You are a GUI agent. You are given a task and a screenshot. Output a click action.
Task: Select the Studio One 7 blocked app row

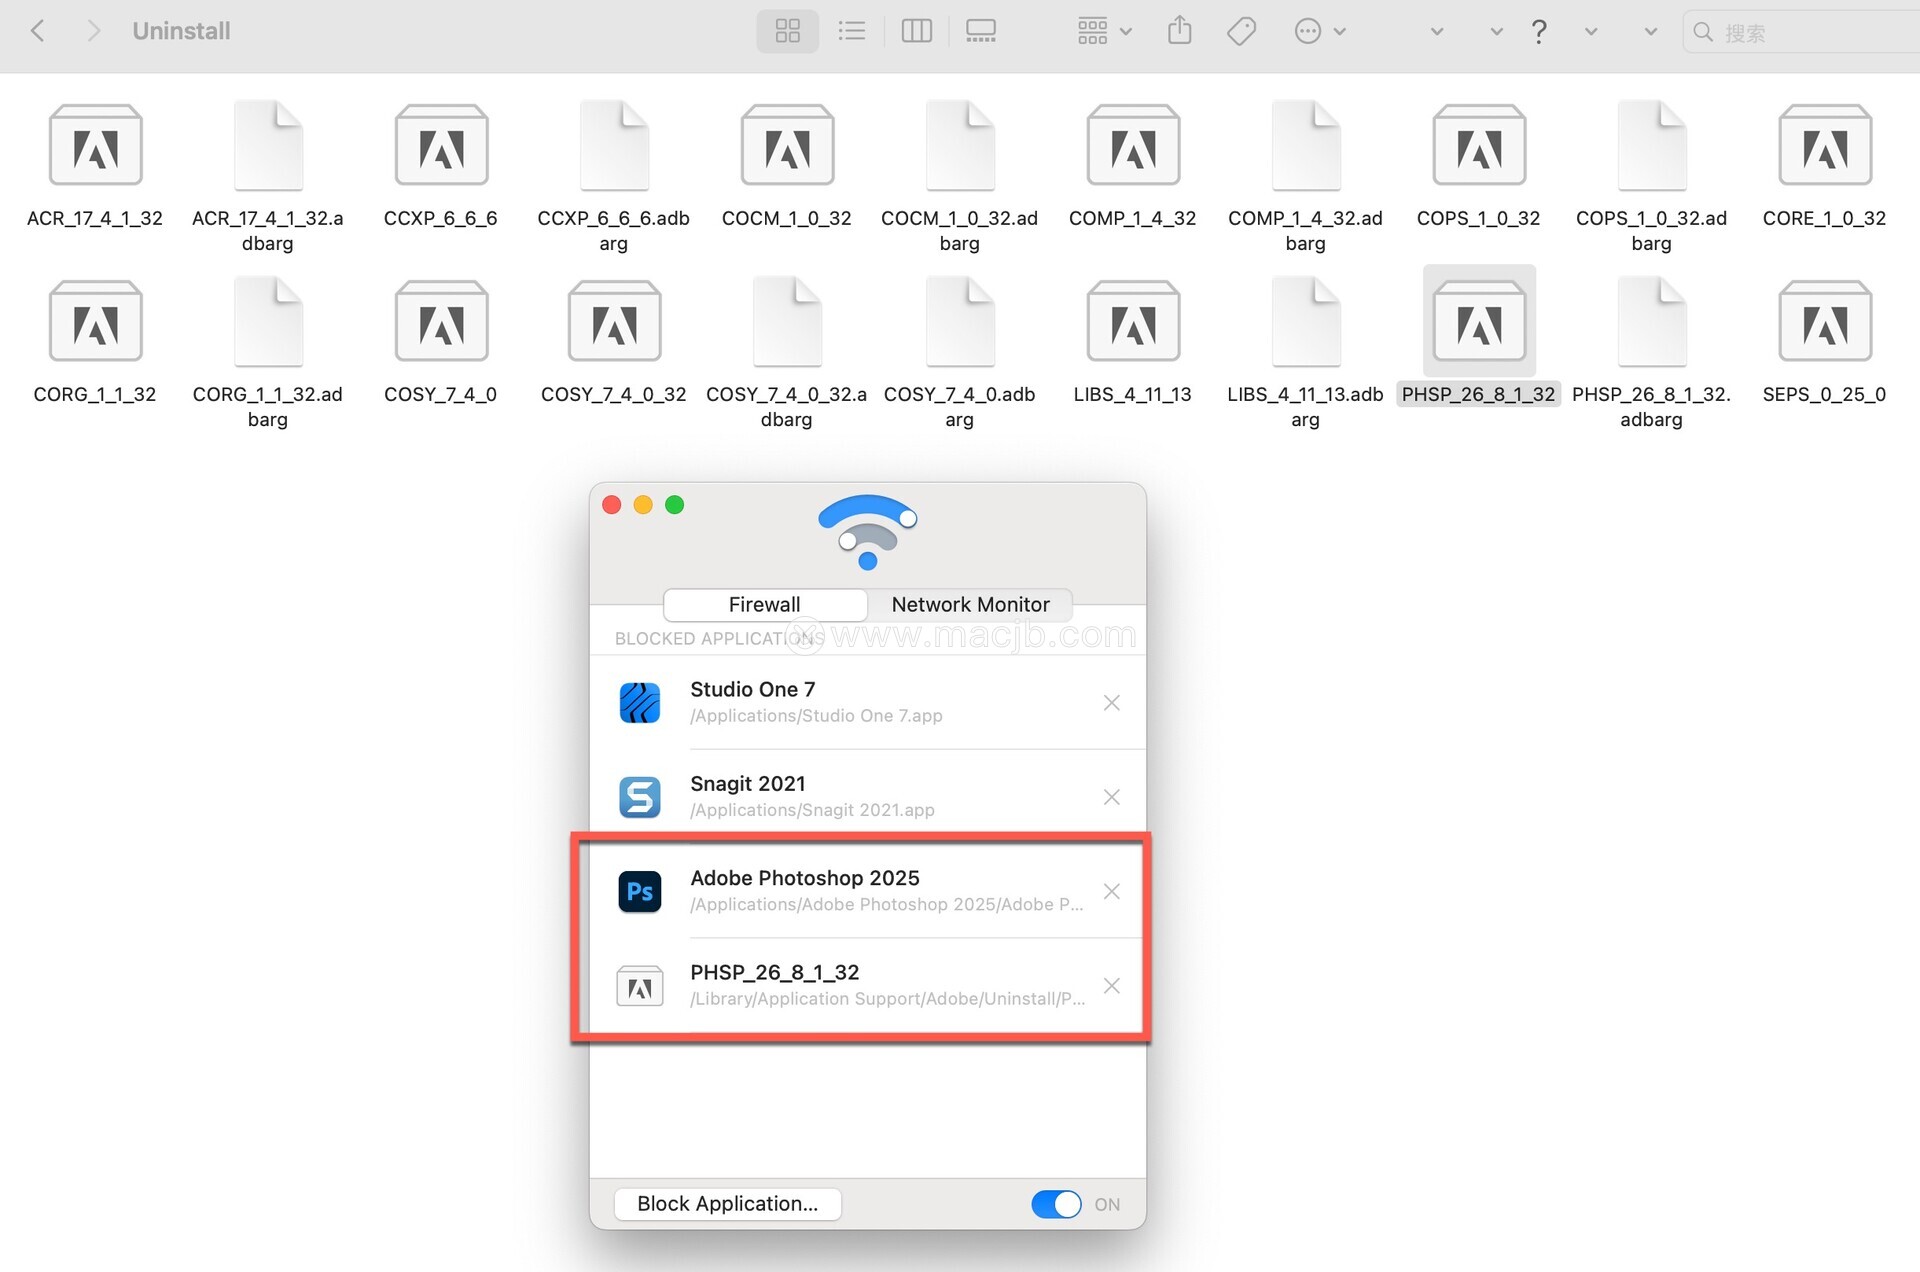click(867, 702)
